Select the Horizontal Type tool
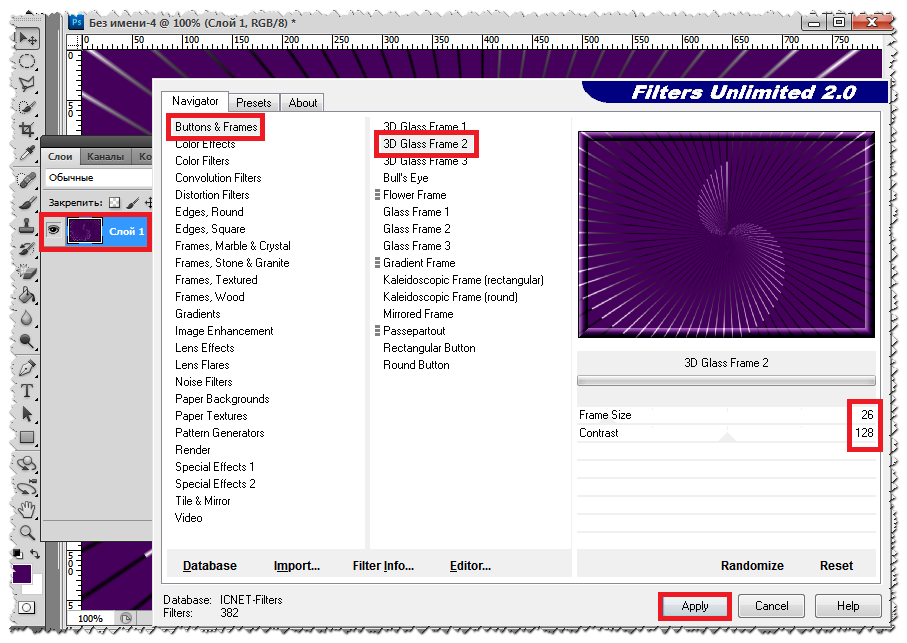The width and height of the screenshot is (907, 643). (x=27, y=391)
